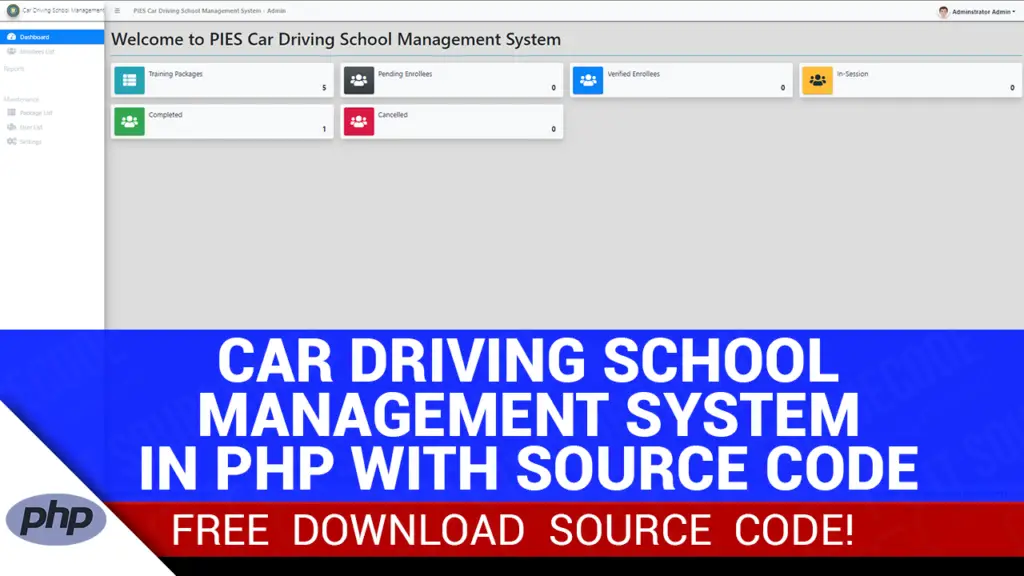Select Dashboard in the sidebar menu
1024x576 pixels.
pos(33,36)
